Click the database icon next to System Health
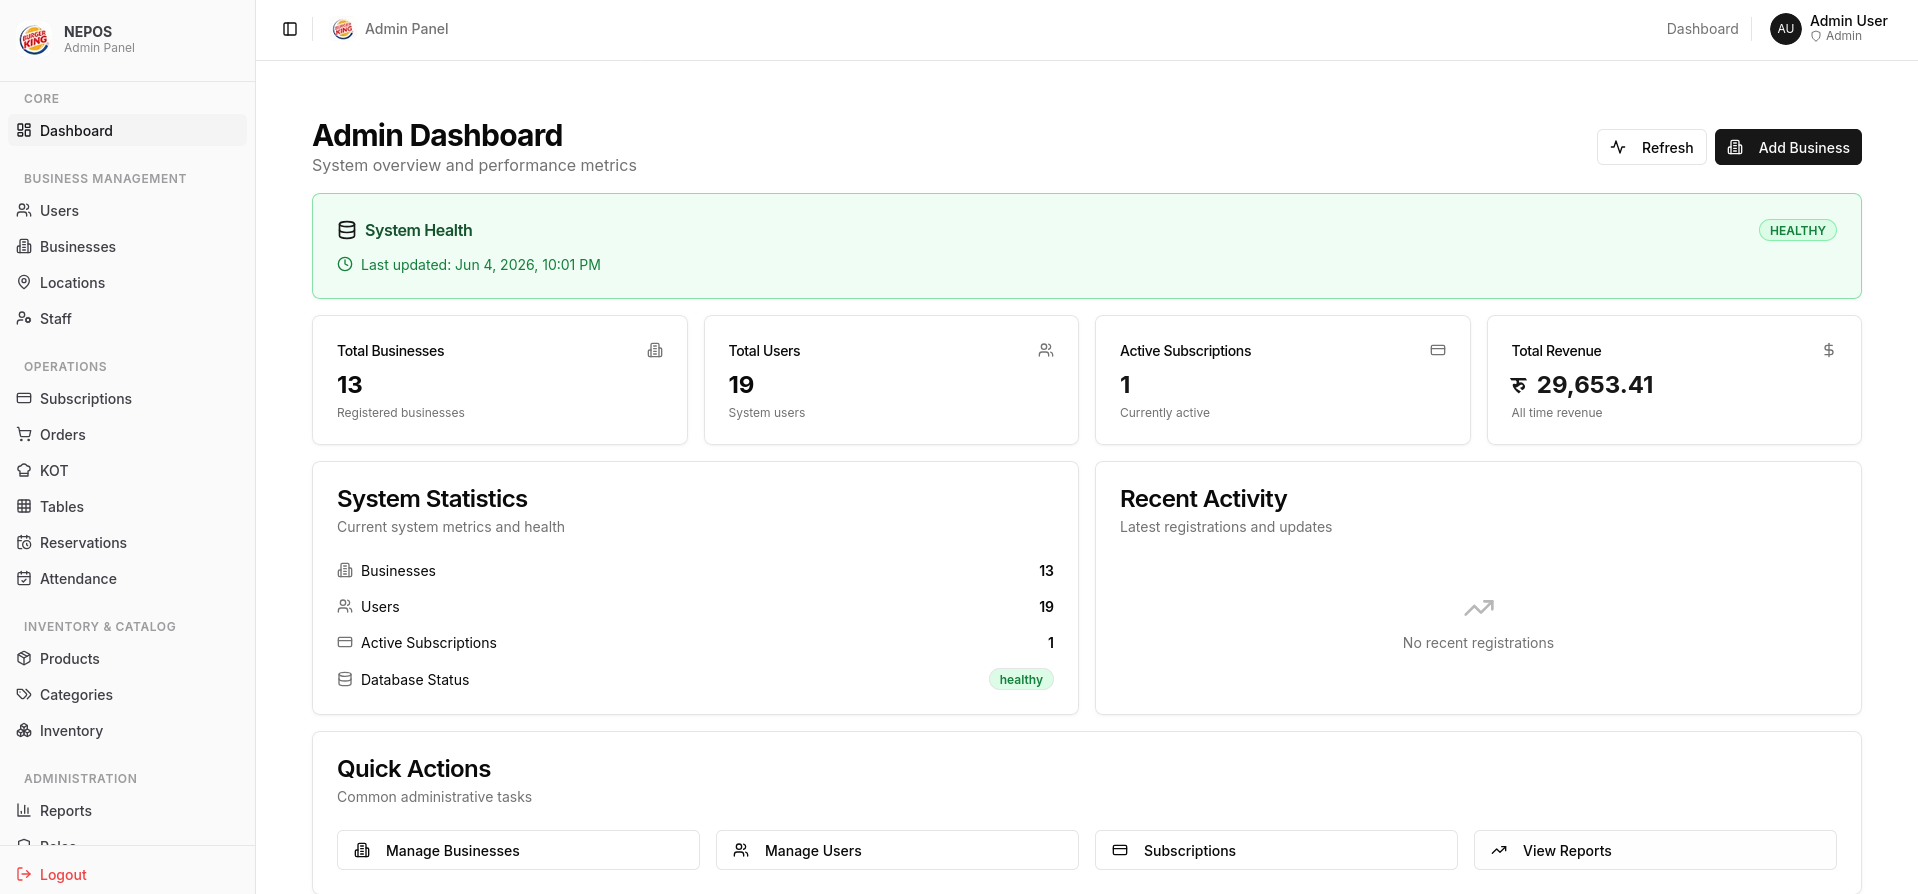This screenshot has height=894, width=1918. 347,230
